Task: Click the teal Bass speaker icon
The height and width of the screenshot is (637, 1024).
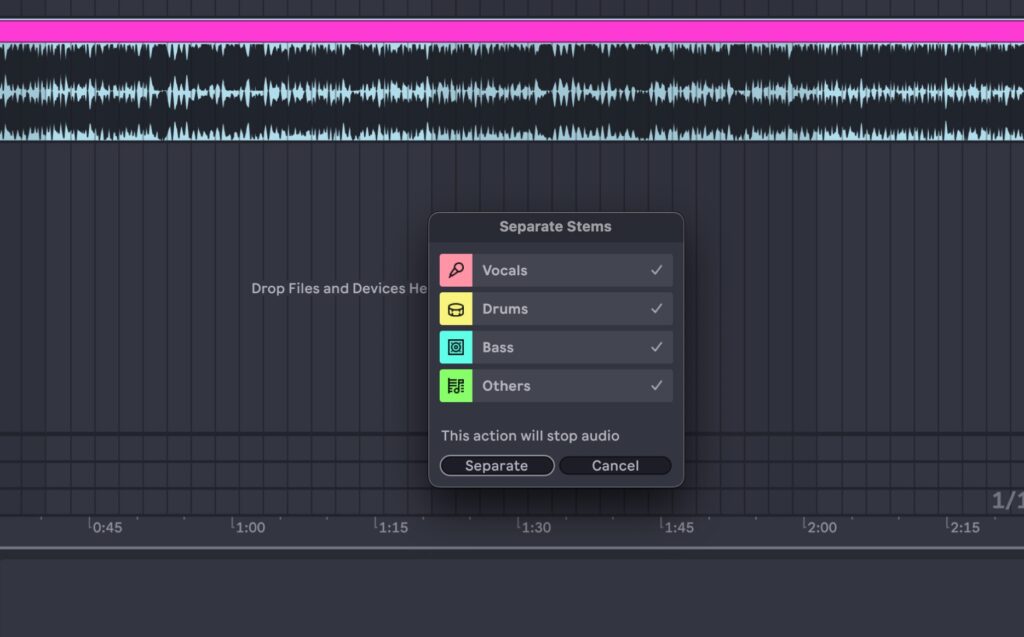Action: pos(456,347)
